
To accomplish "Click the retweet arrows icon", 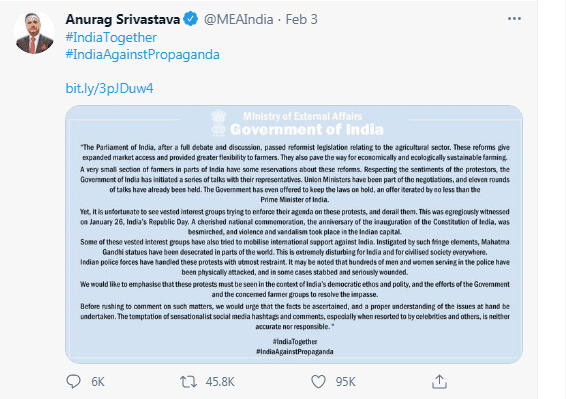I will pos(188,382).
